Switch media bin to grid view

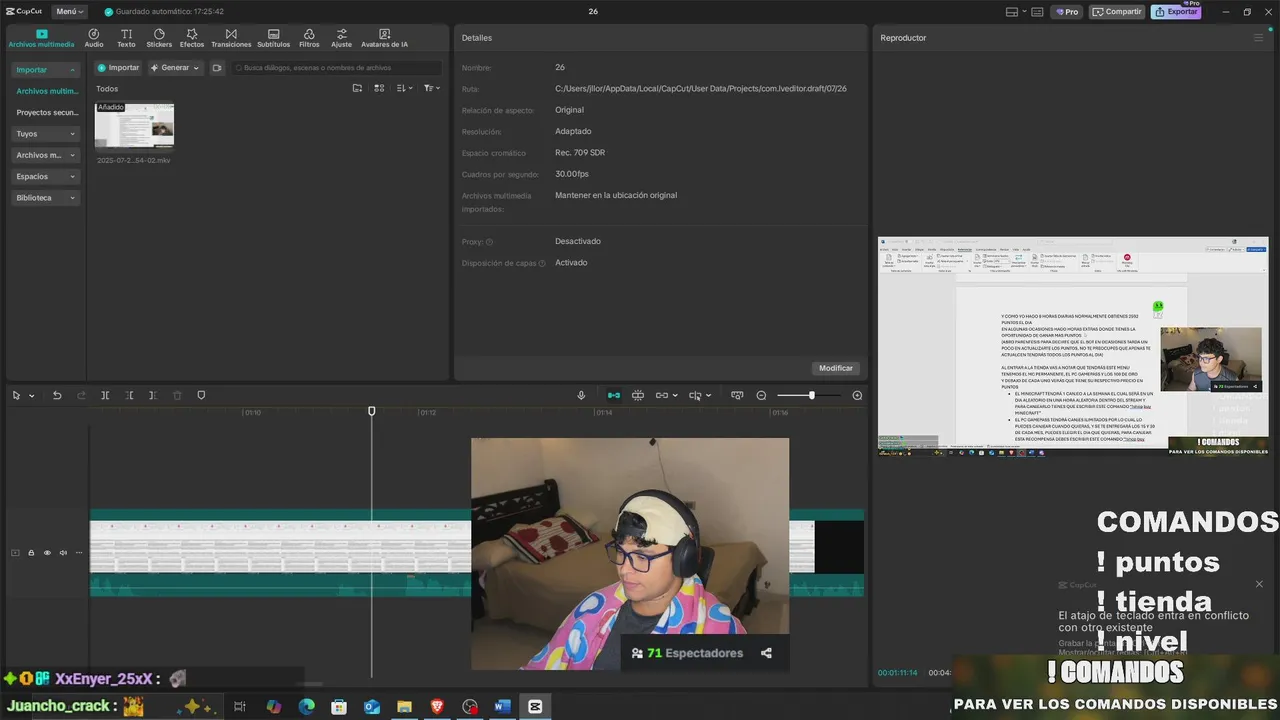[x=379, y=88]
